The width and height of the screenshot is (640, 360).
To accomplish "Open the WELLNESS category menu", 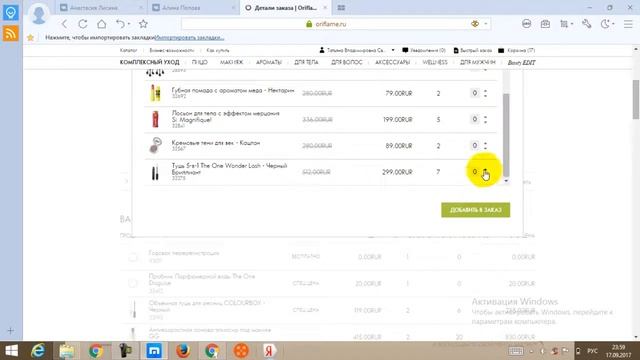I will click(x=435, y=62).
